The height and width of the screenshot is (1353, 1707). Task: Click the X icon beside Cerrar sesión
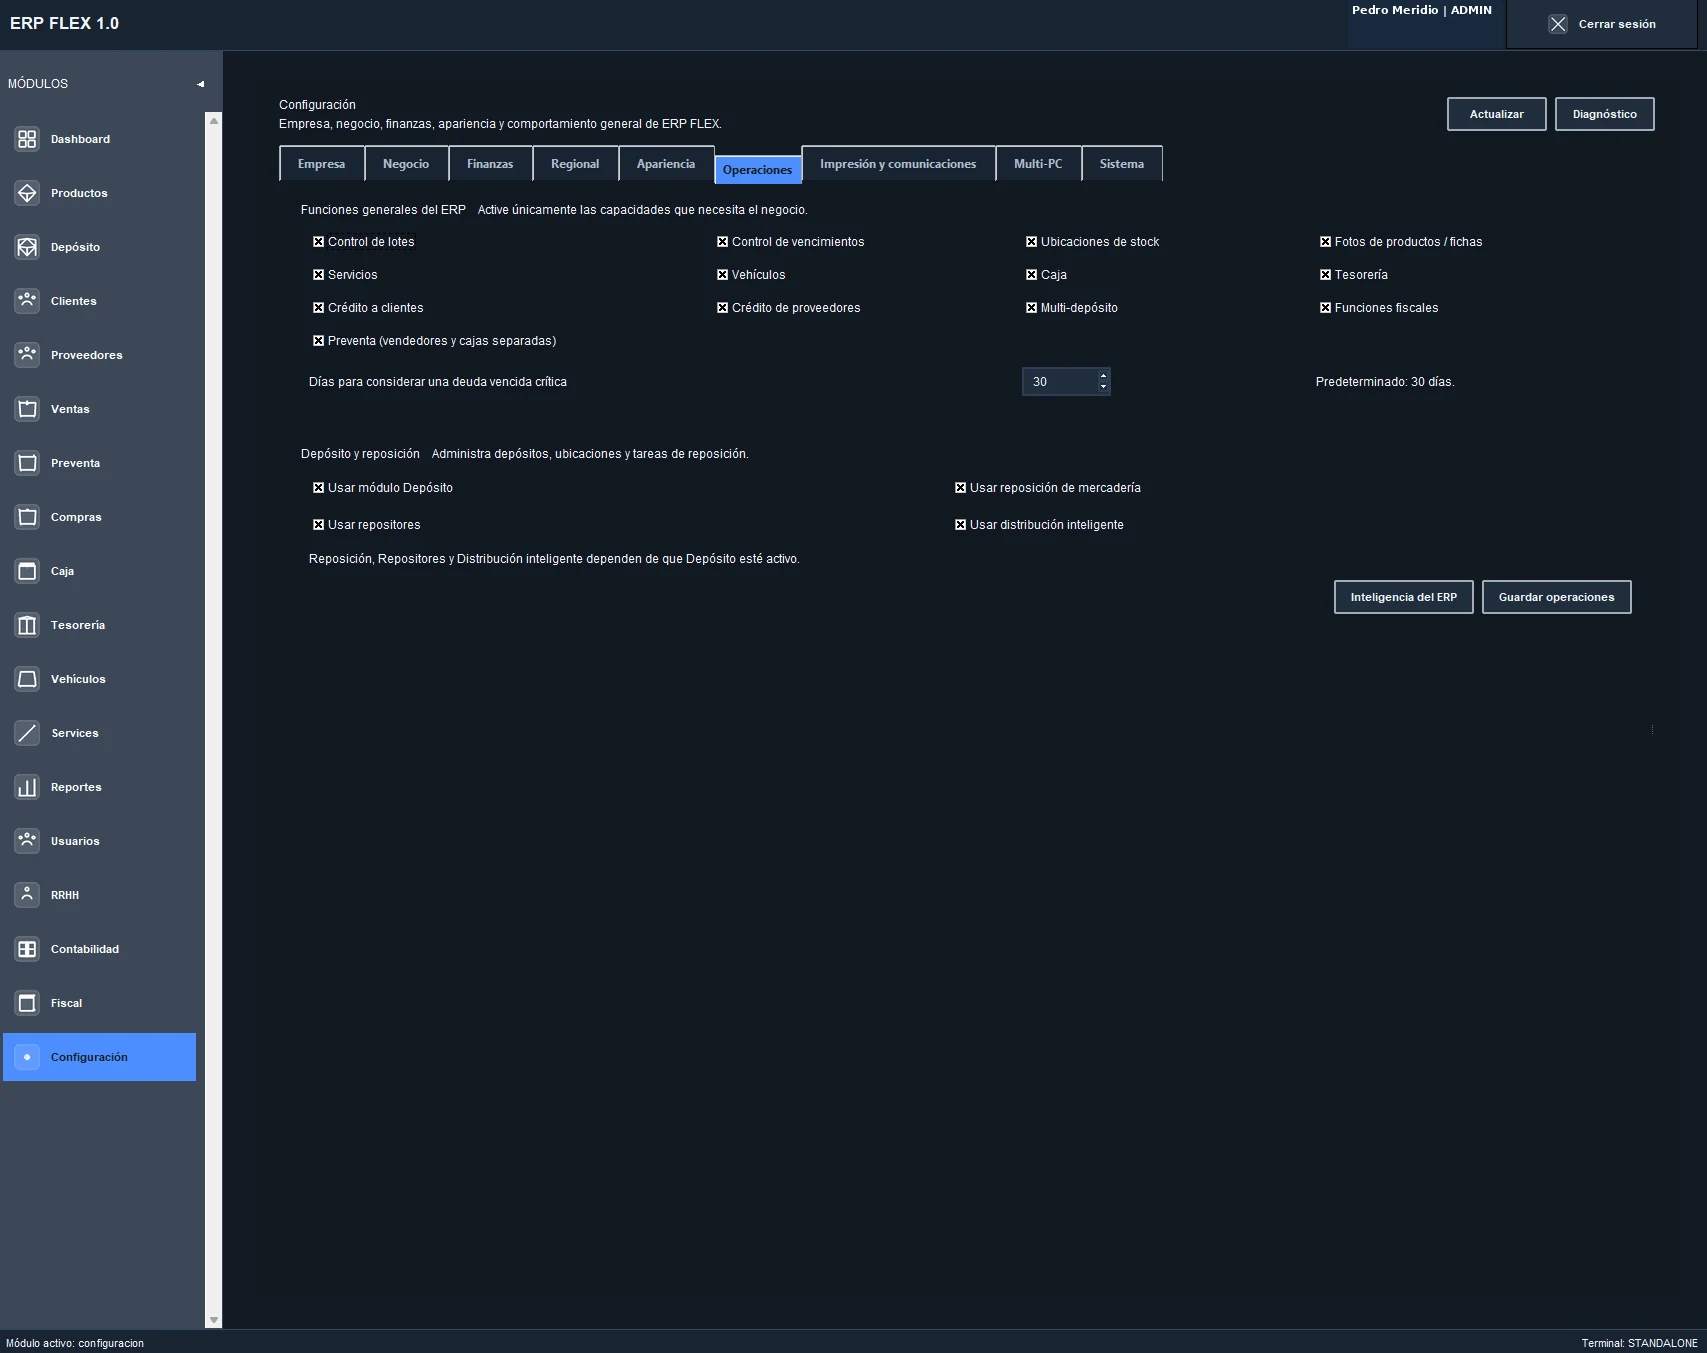[1558, 24]
